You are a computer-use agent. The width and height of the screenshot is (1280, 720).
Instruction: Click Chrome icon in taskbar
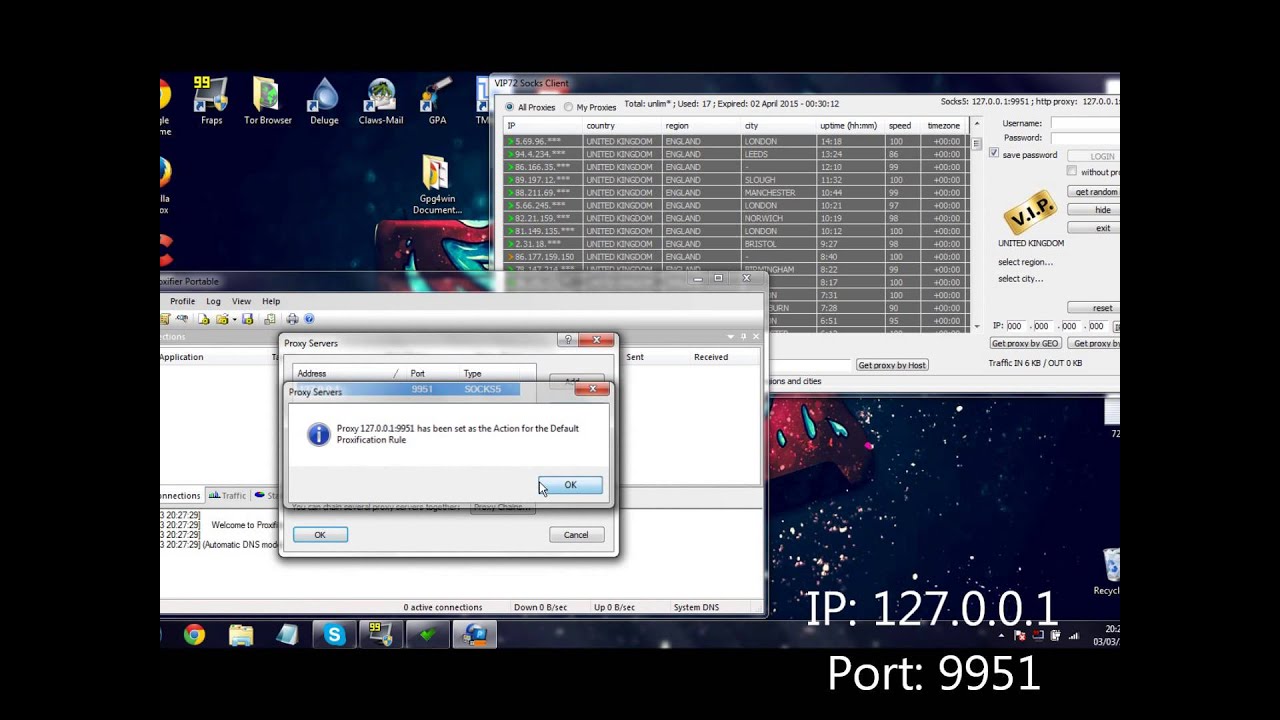coord(194,635)
